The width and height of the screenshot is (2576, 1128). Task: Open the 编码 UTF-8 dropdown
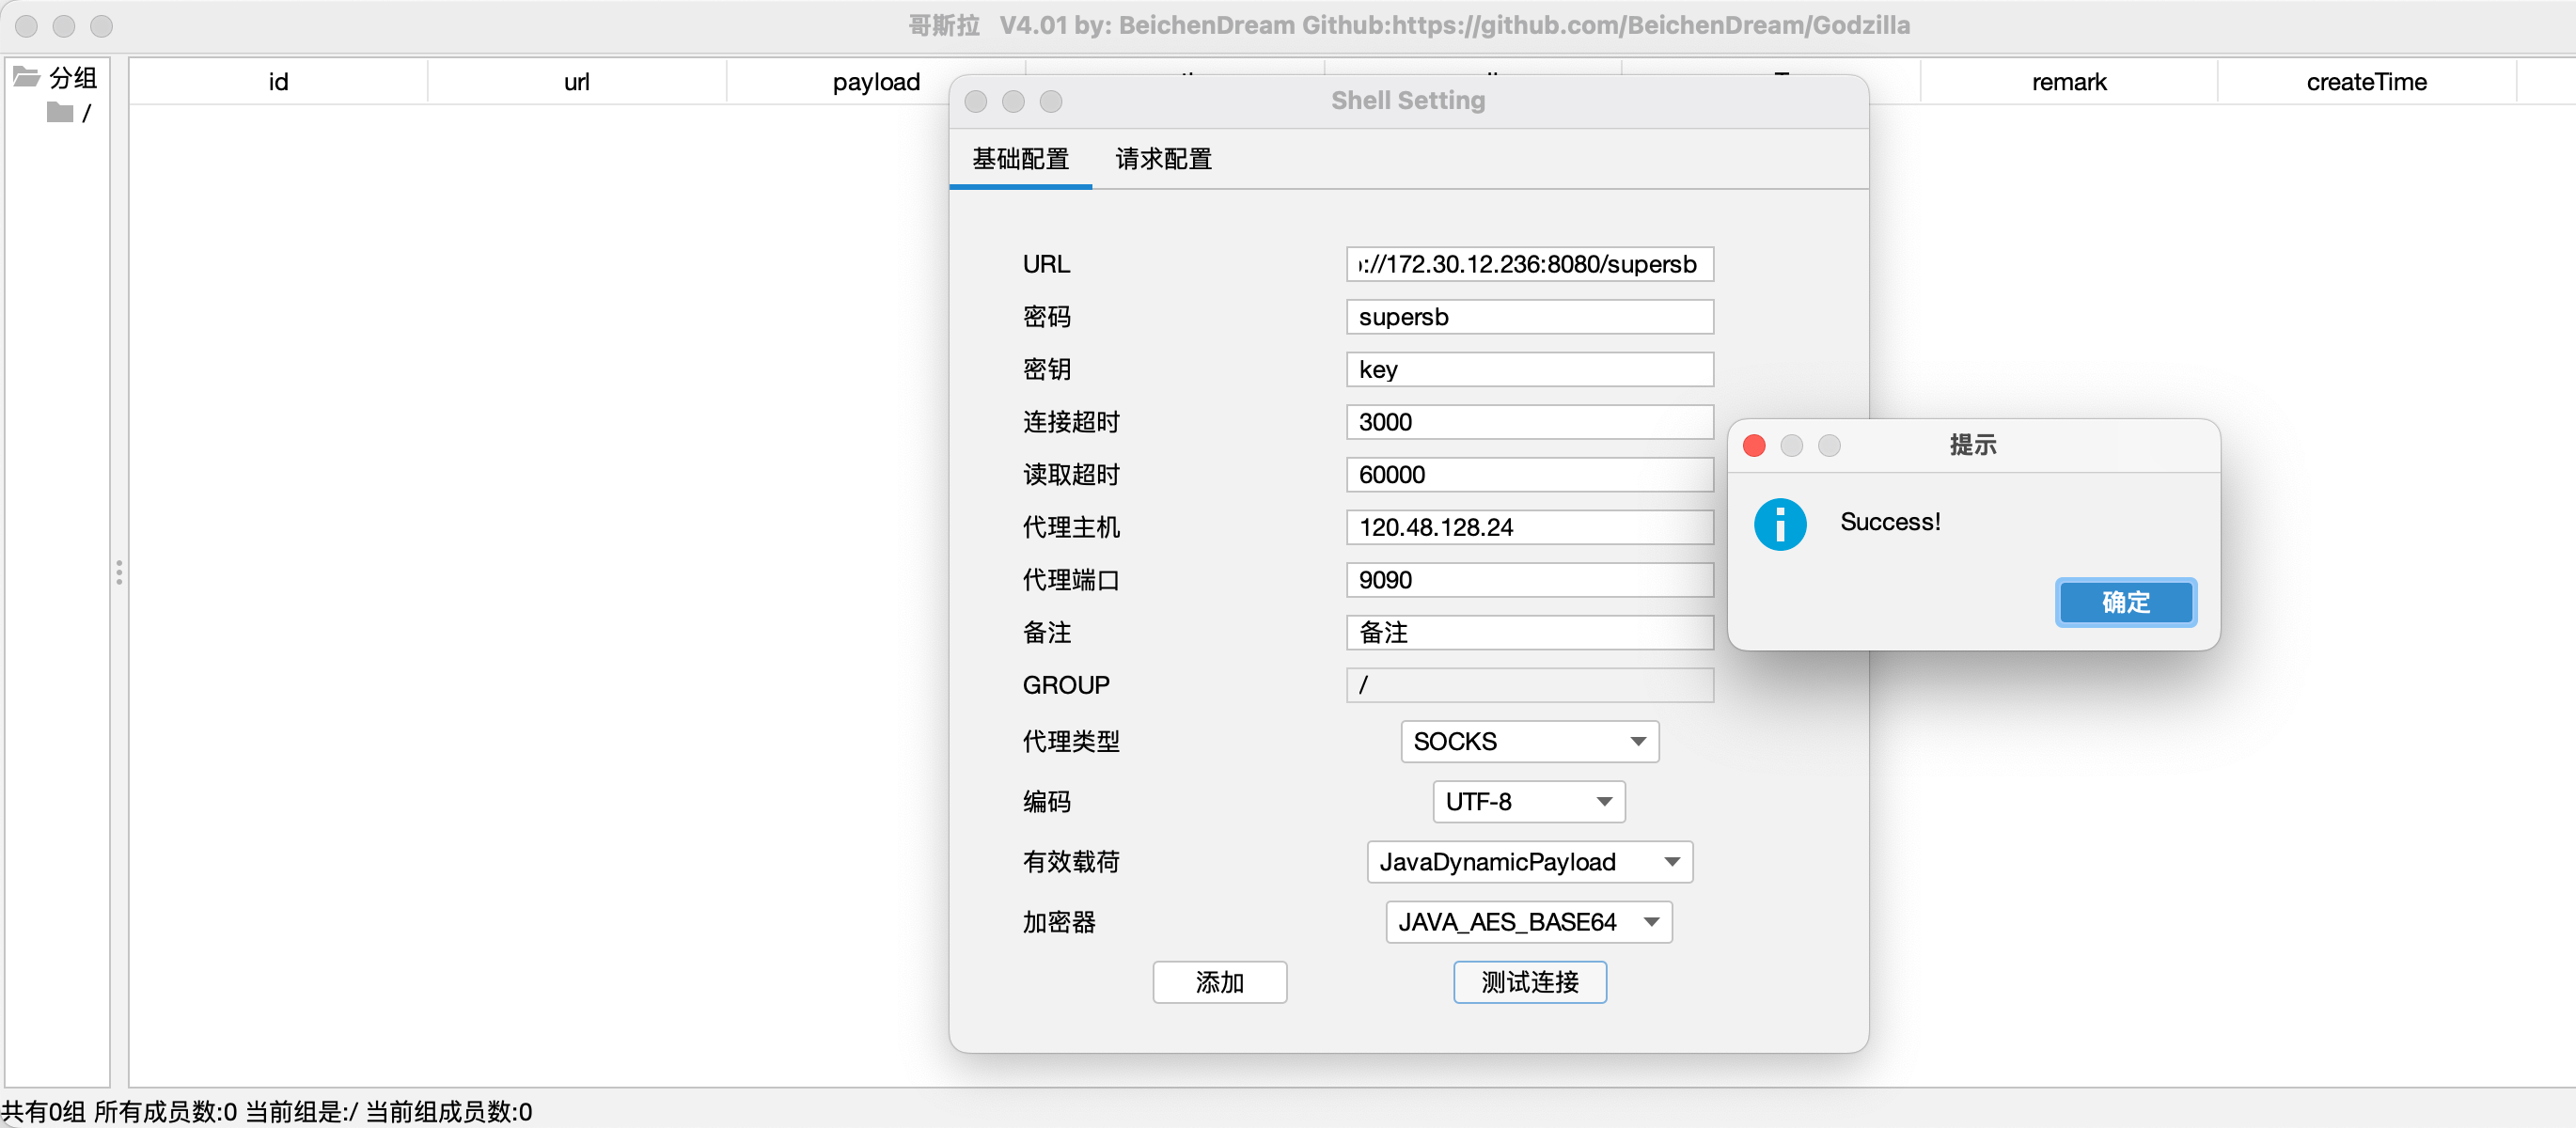pyautogui.click(x=1528, y=801)
